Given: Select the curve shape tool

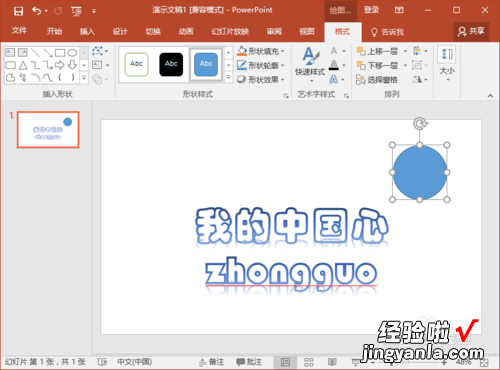Looking at the screenshot, I should pyautogui.click(x=48, y=77).
